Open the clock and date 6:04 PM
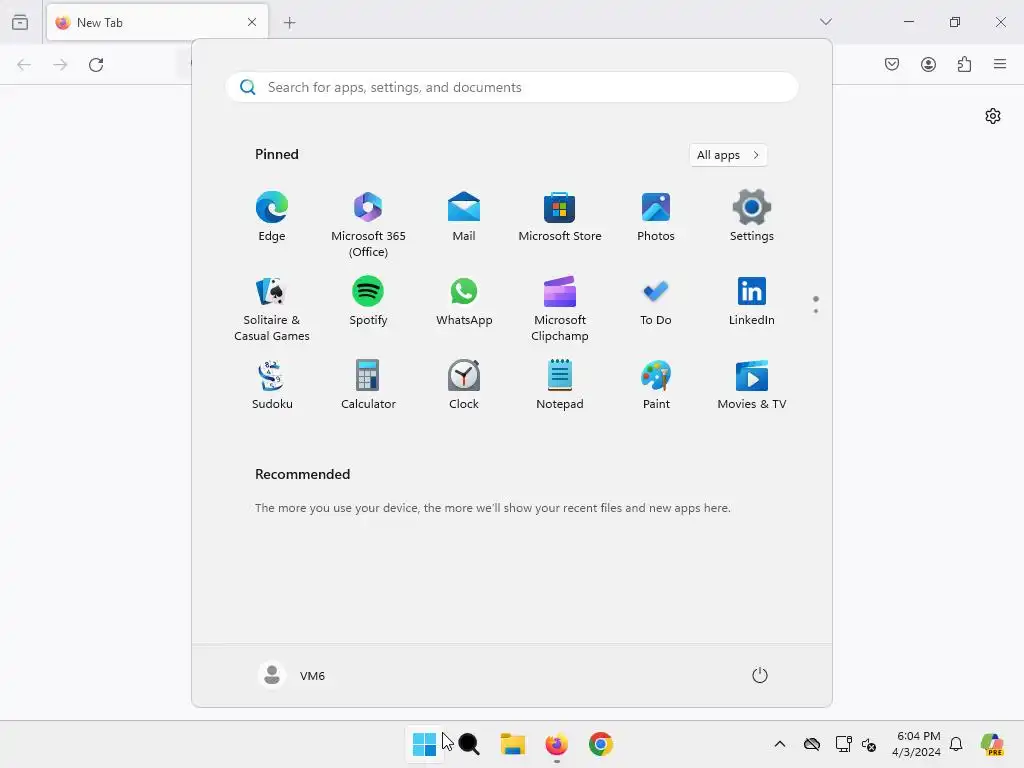Viewport: 1024px width, 768px height. click(918, 744)
